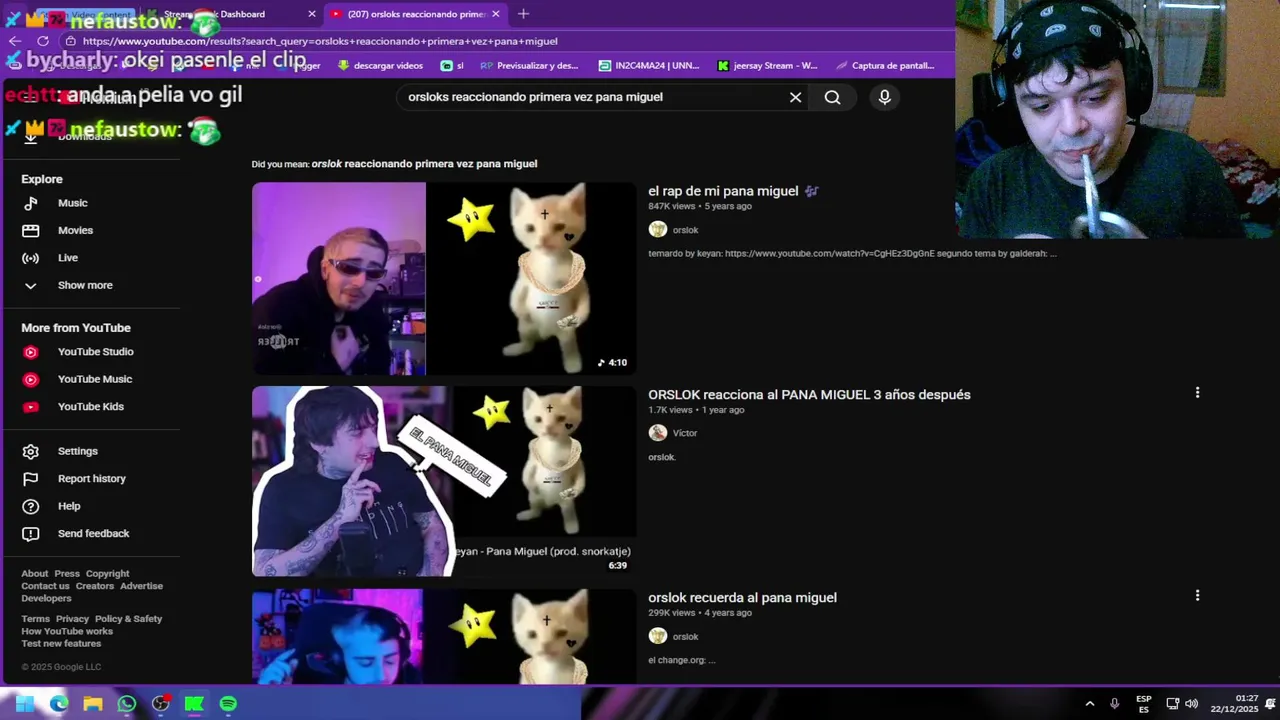Click the browser address bar URL

(320, 41)
